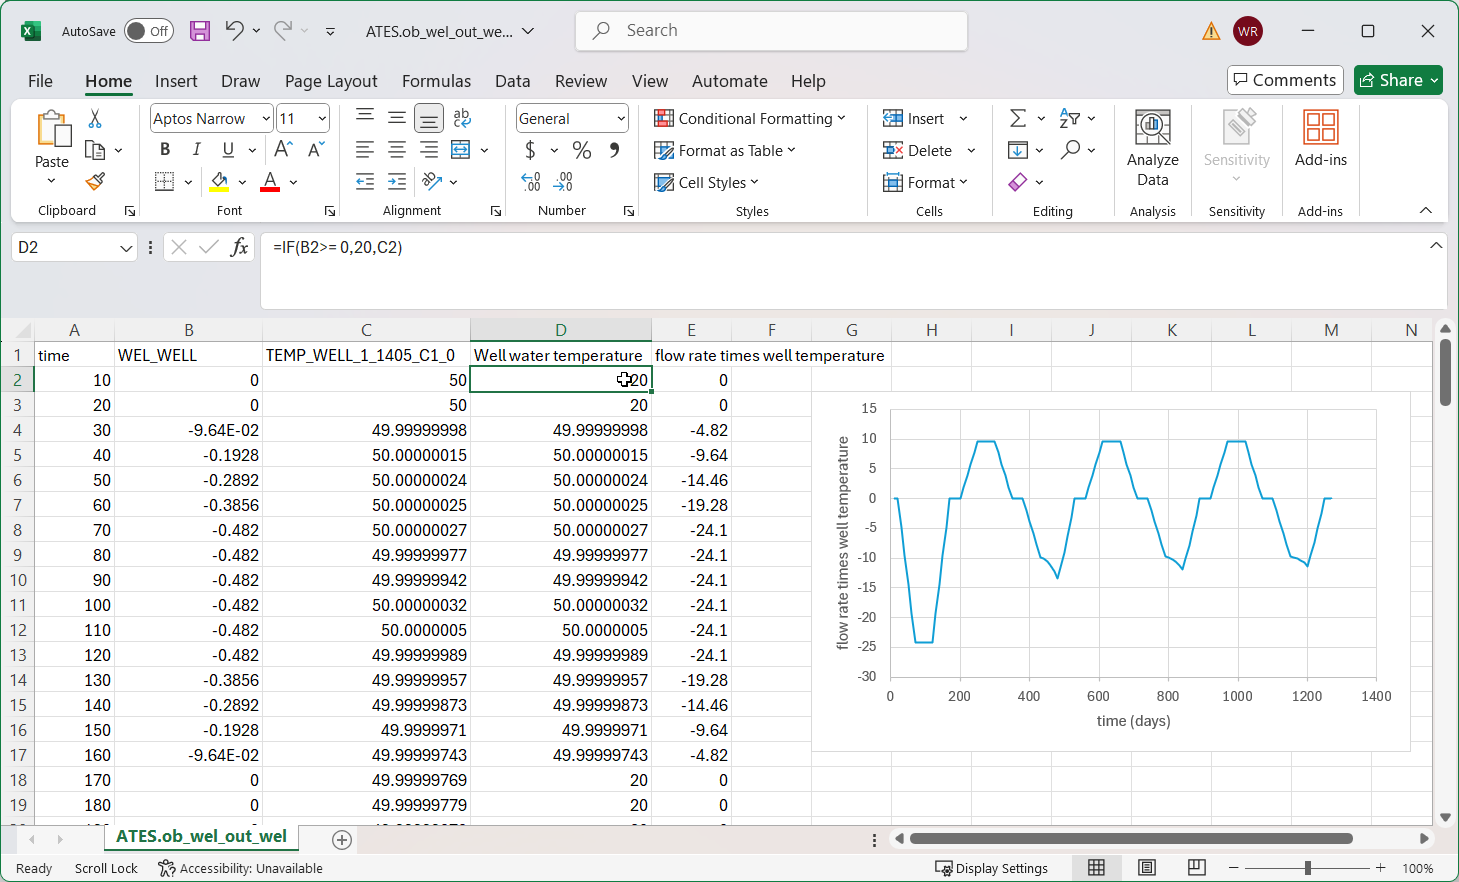Click the Insert Function fx icon
The height and width of the screenshot is (882, 1459).
click(x=239, y=247)
